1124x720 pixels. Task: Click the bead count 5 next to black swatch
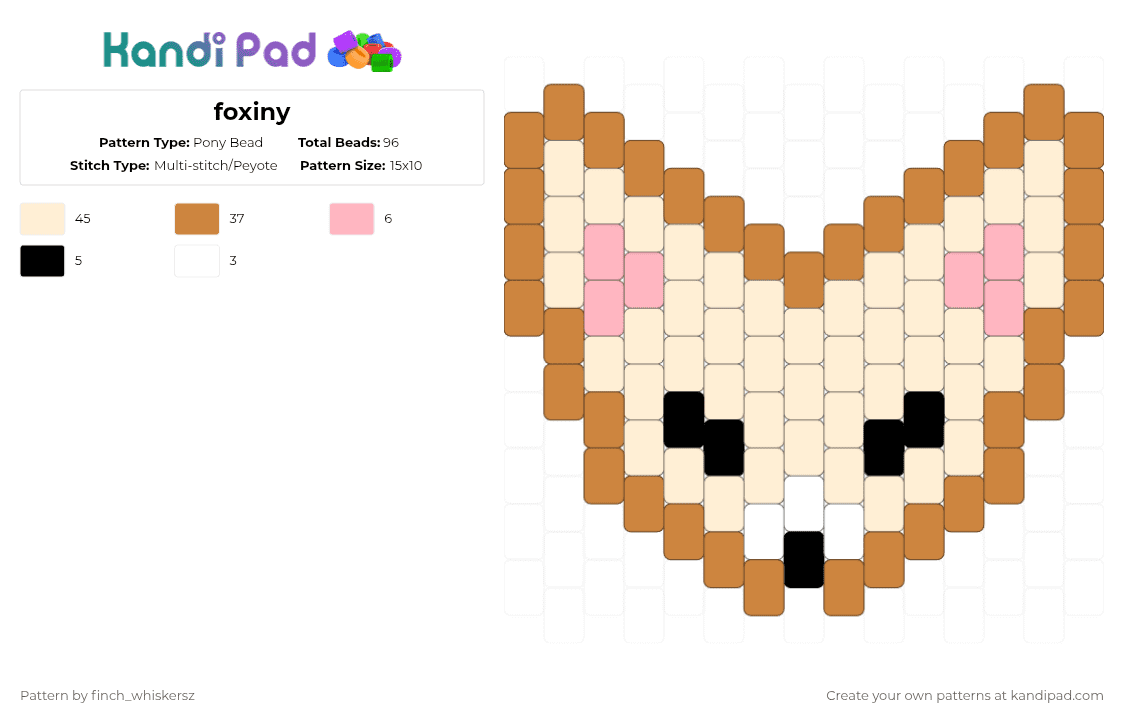coord(78,261)
